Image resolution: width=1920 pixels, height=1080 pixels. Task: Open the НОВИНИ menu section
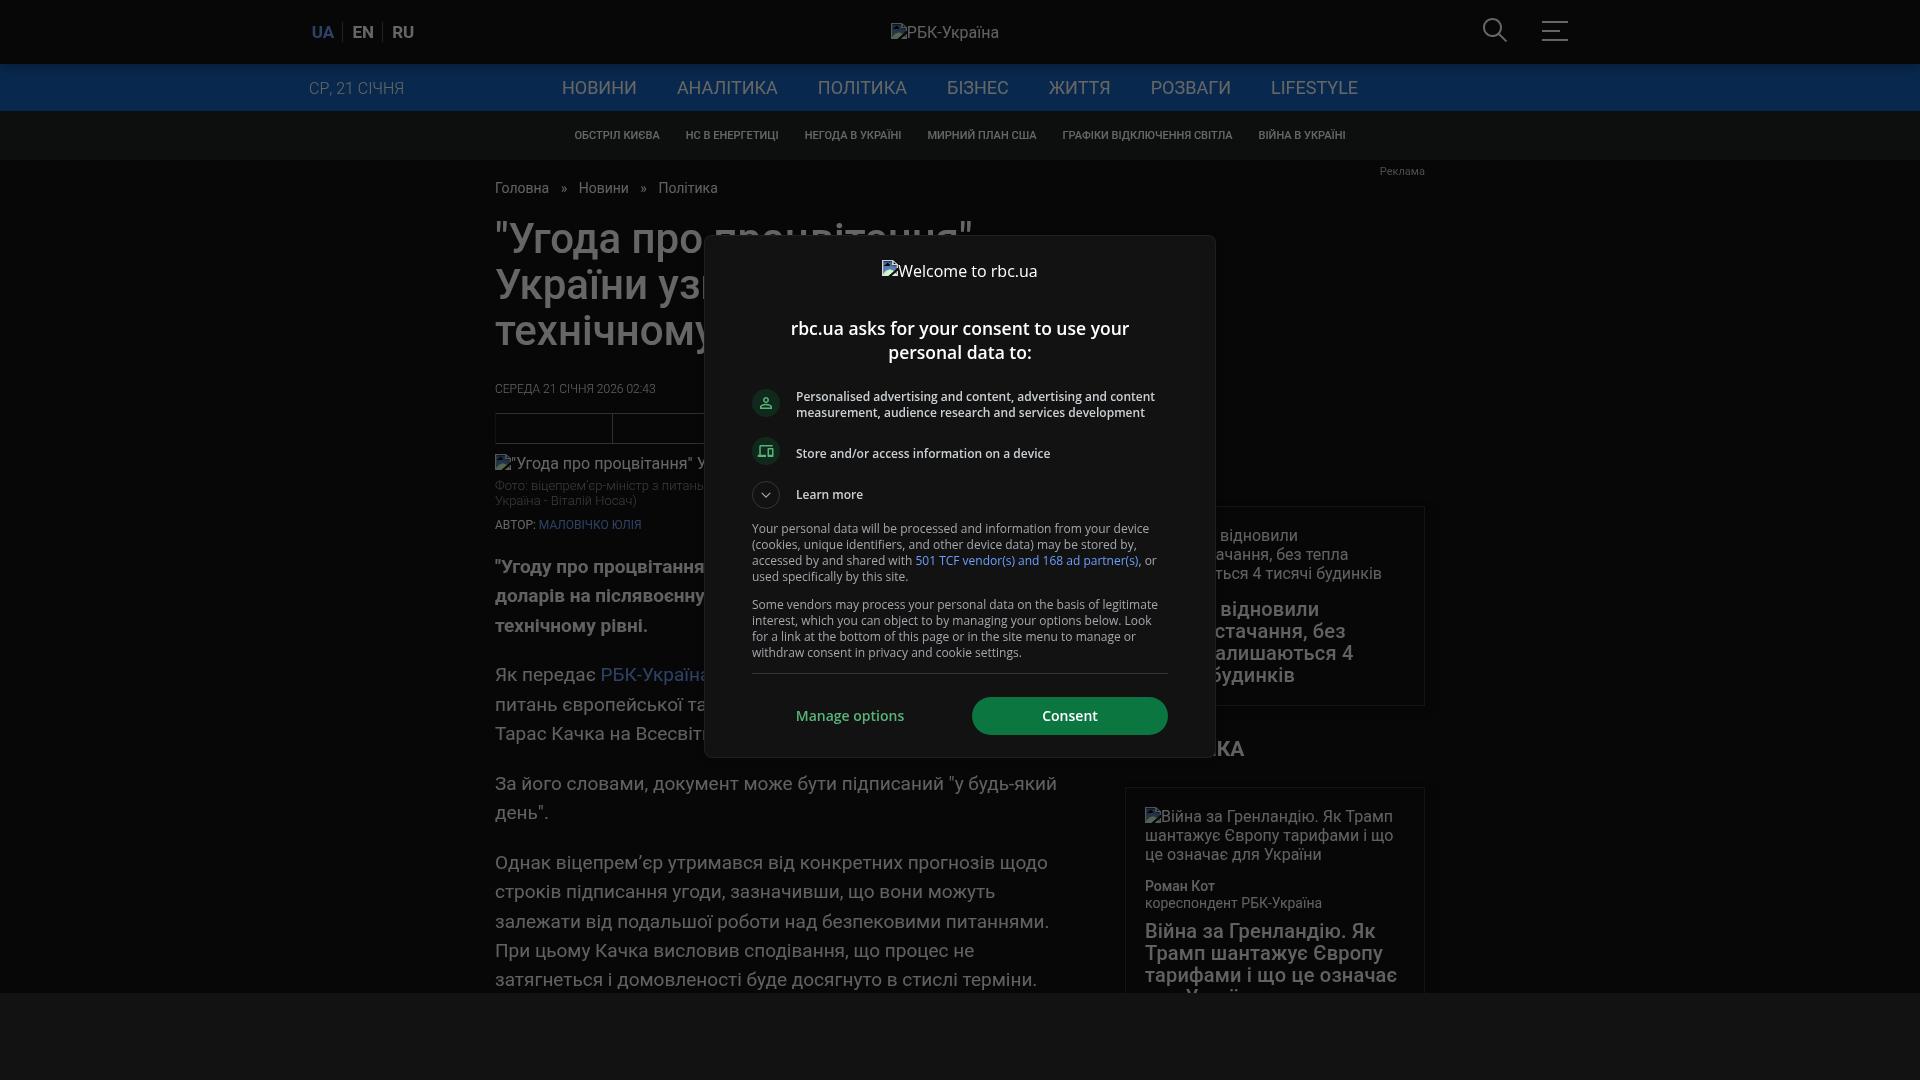coord(599,88)
